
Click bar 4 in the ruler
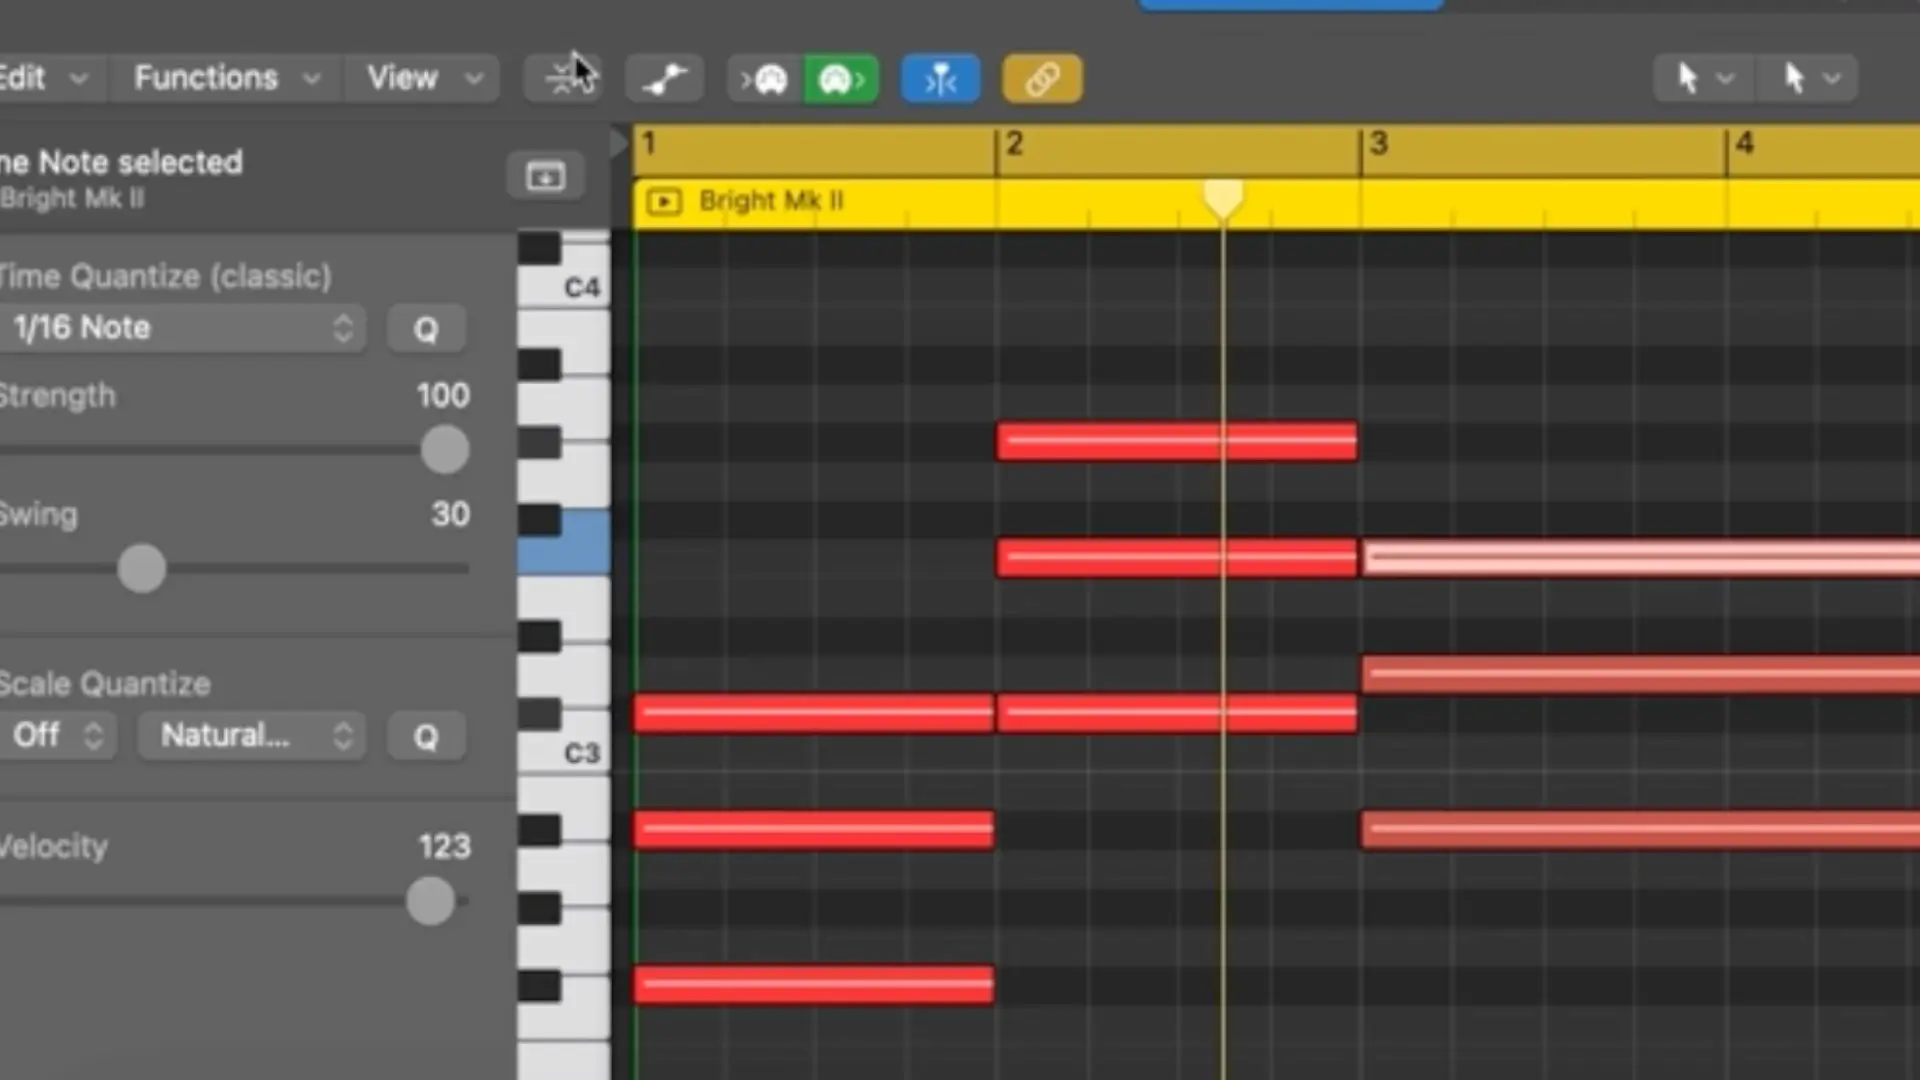tap(1744, 144)
